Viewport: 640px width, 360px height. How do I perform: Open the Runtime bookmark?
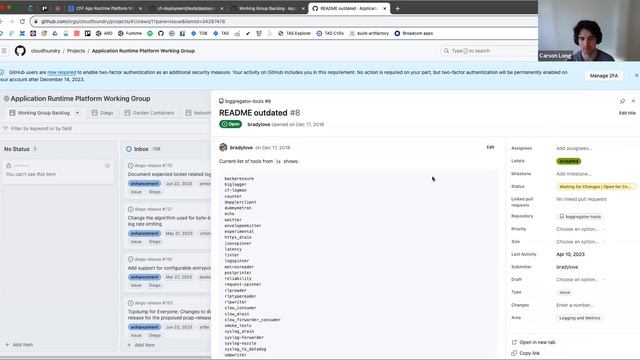(x=130, y=33)
